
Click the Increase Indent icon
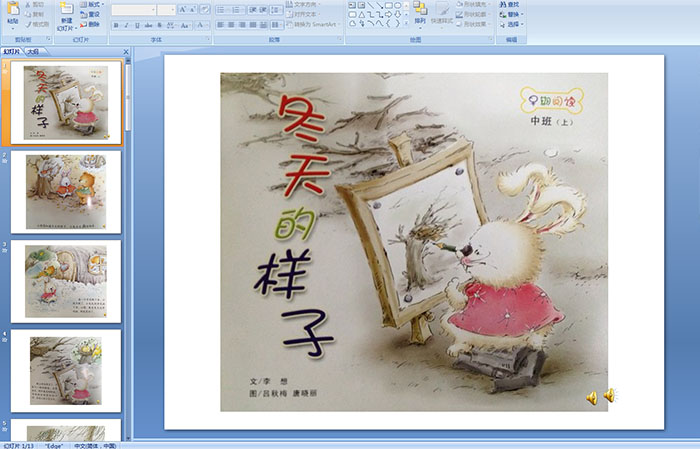263,10
